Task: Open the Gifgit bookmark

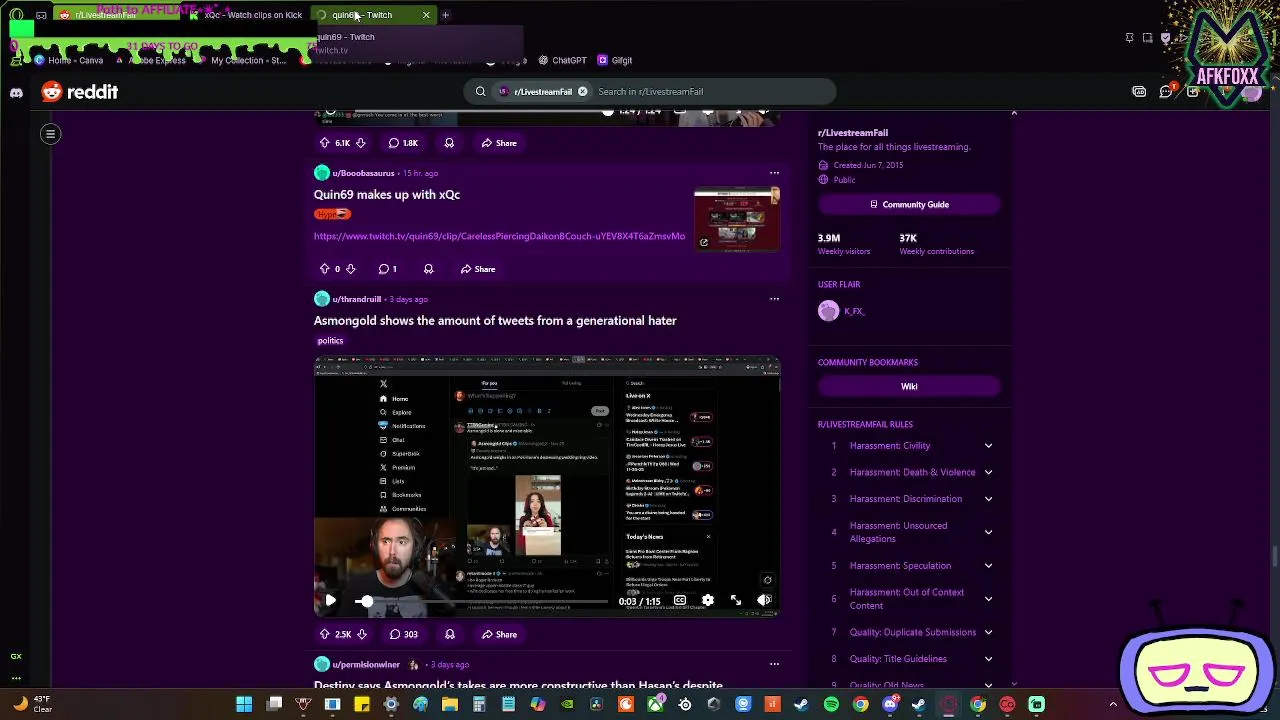Action: click(615, 60)
